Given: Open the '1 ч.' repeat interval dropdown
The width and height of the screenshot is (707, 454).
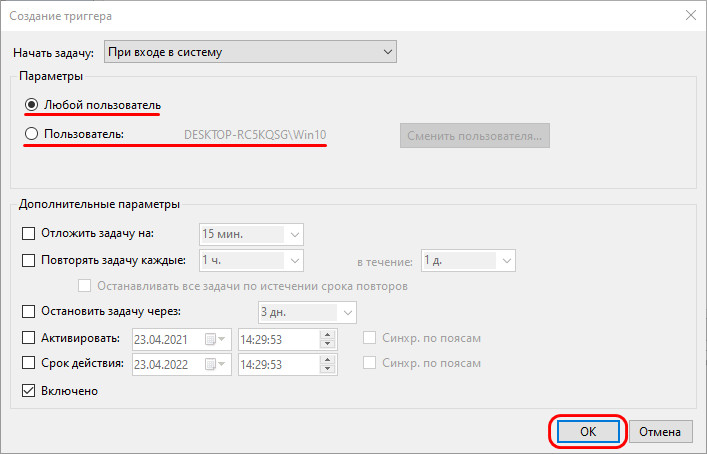Looking at the screenshot, I should click(x=251, y=261).
